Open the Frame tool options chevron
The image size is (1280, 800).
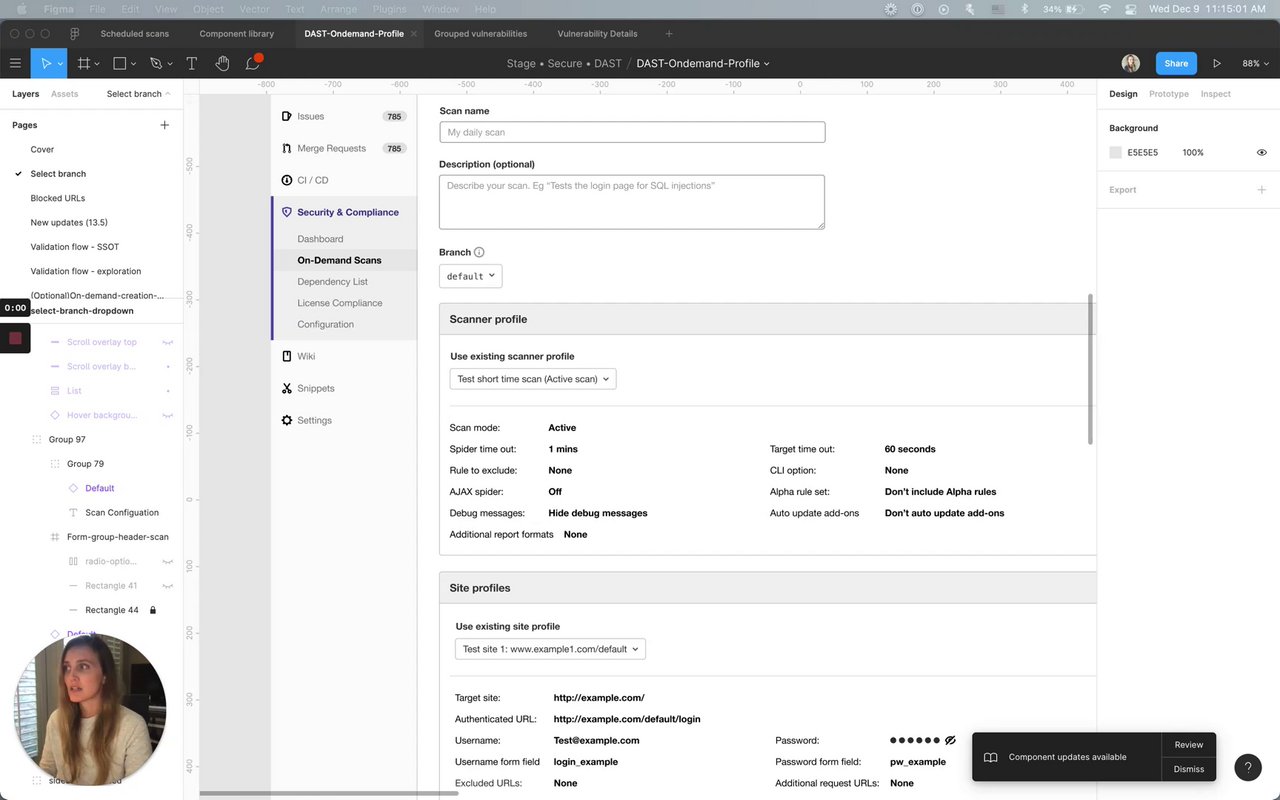pyautogui.click(x=99, y=64)
